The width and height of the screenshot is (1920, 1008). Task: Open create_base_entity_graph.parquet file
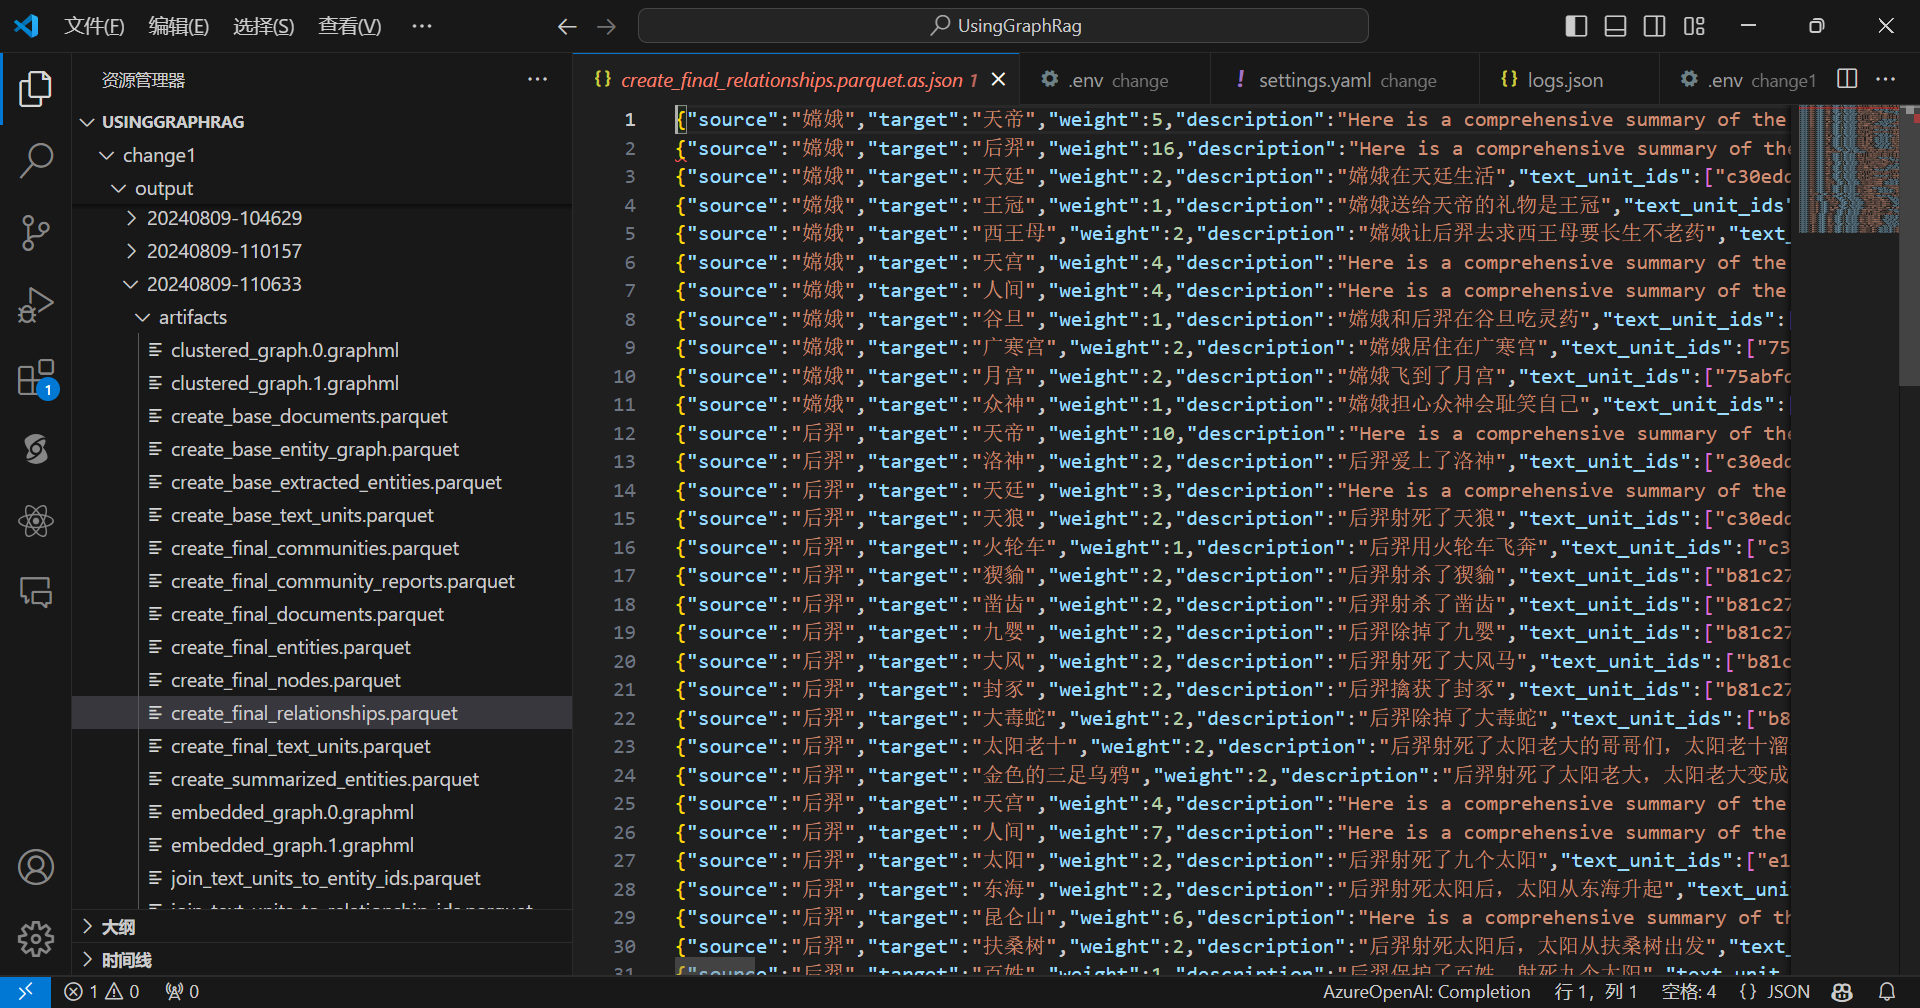(315, 449)
